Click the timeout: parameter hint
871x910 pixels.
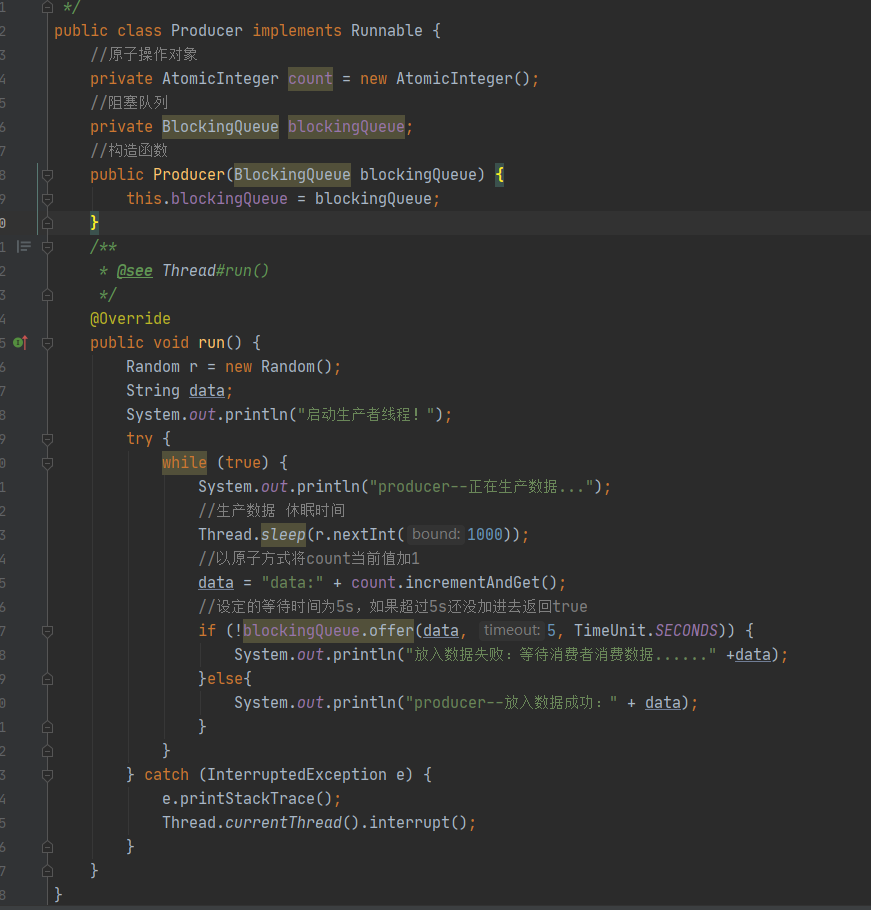[x=511, y=630]
